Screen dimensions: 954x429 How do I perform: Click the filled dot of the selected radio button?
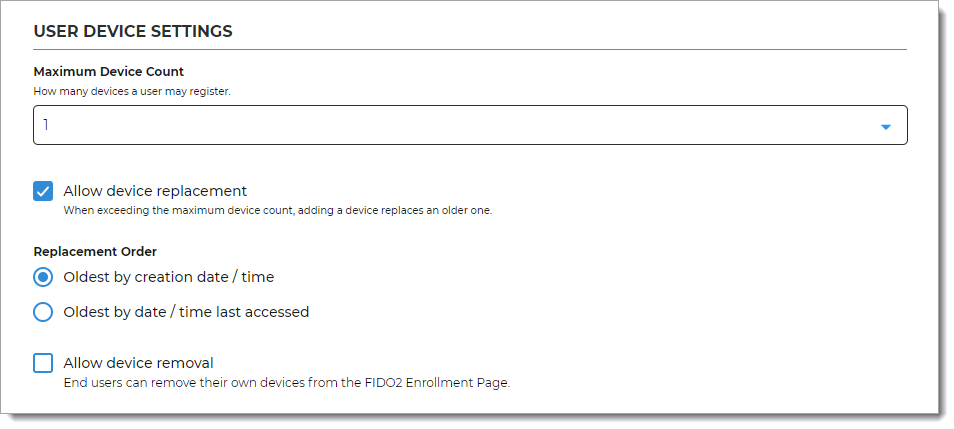point(43,277)
